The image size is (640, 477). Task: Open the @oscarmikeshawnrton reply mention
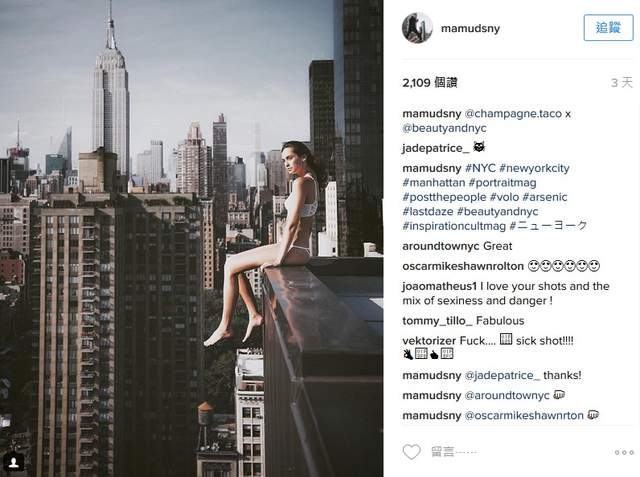click(524, 415)
